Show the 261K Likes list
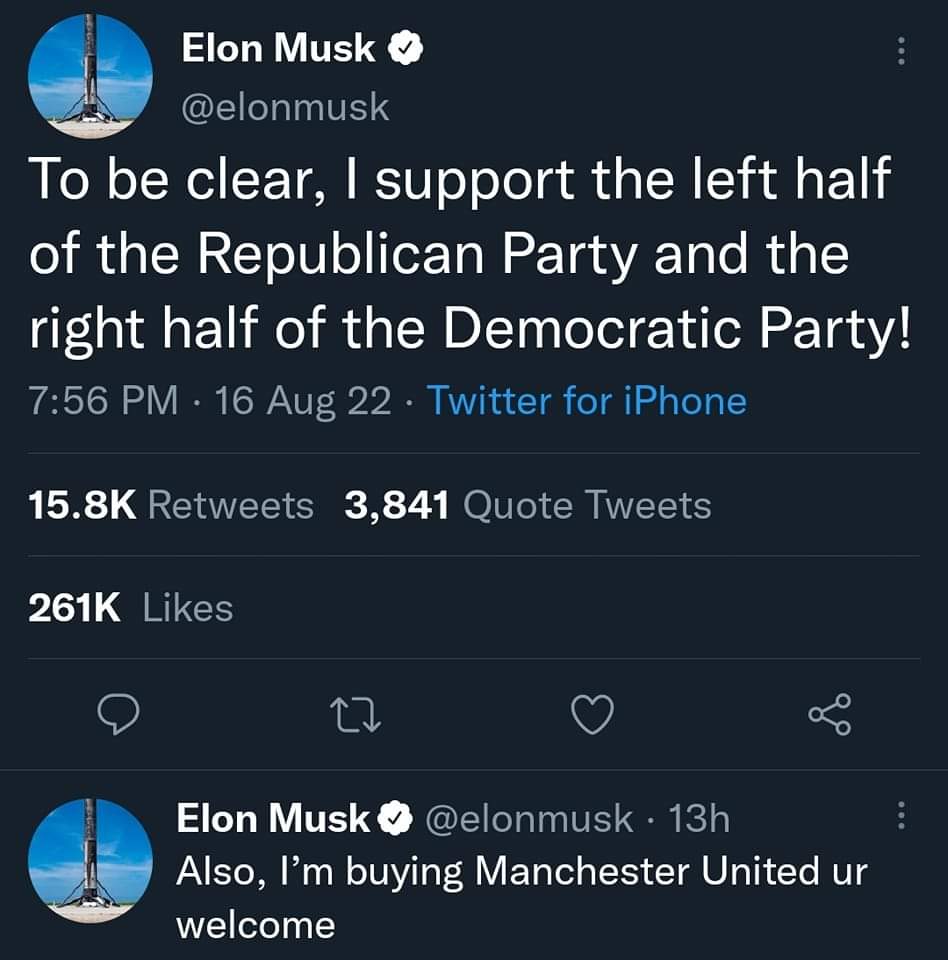Viewport: 948px width, 960px height. [x=130, y=607]
